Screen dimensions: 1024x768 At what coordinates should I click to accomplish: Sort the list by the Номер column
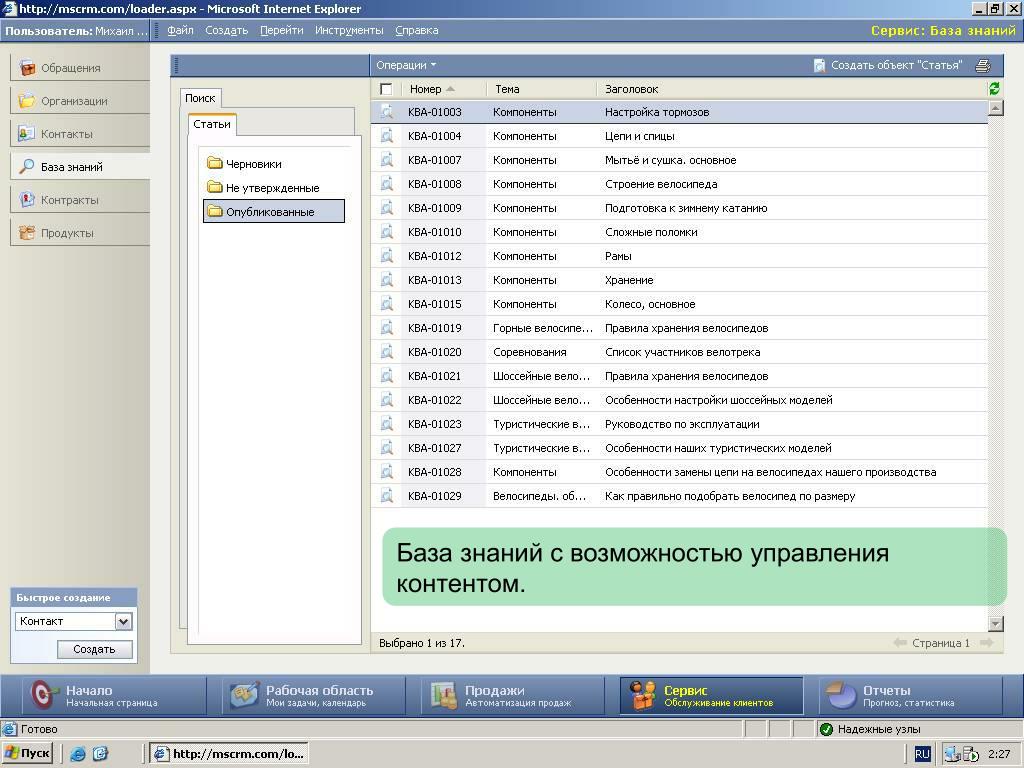pyautogui.click(x=432, y=89)
